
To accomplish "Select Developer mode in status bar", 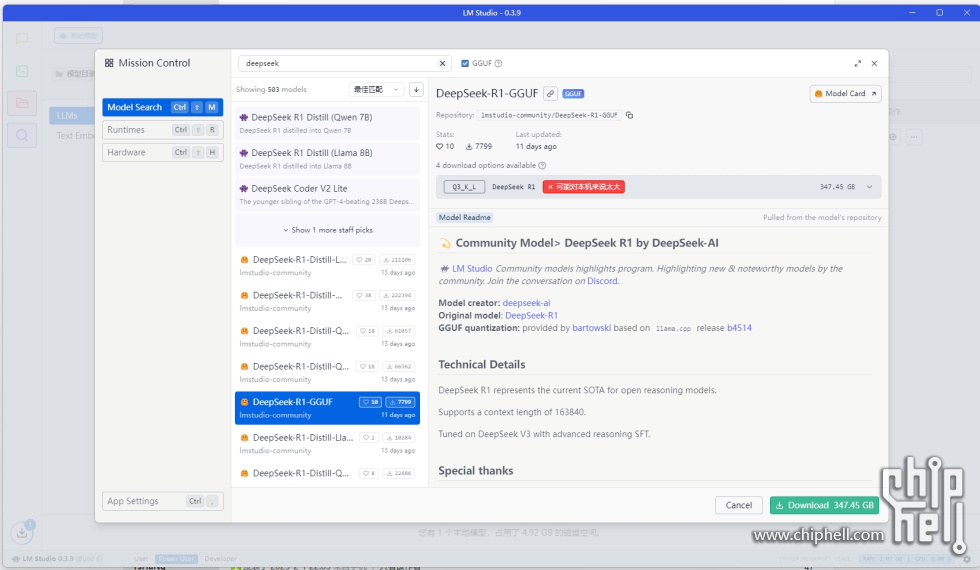I will (221, 559).
